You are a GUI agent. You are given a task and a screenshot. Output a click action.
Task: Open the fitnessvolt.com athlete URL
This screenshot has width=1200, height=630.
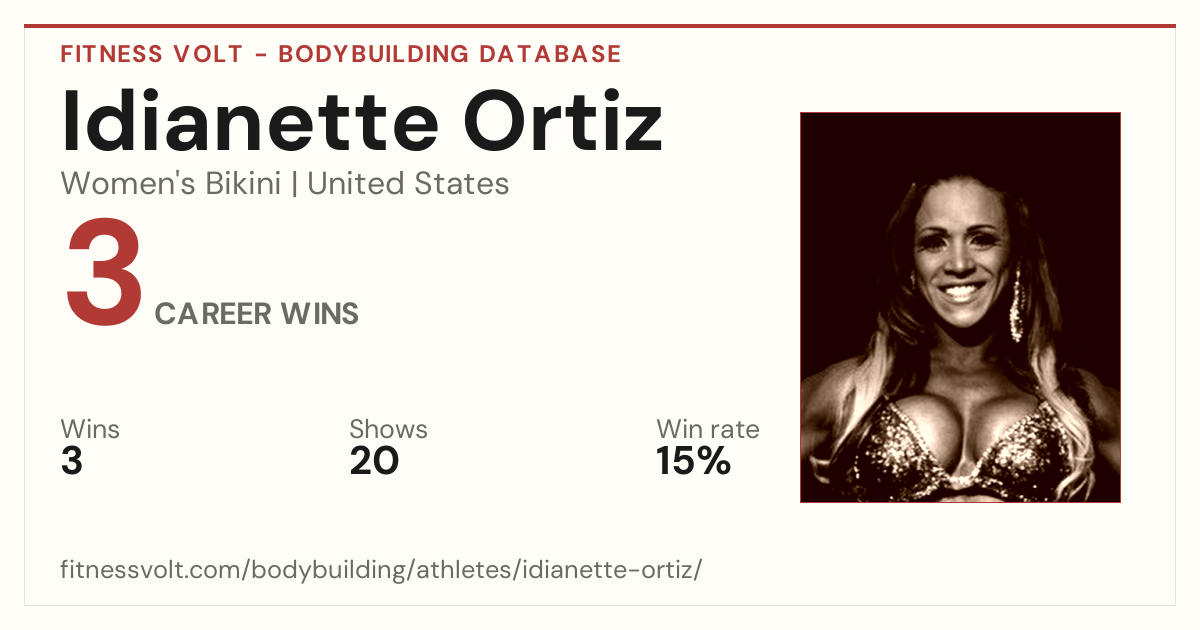coord(381,571)
